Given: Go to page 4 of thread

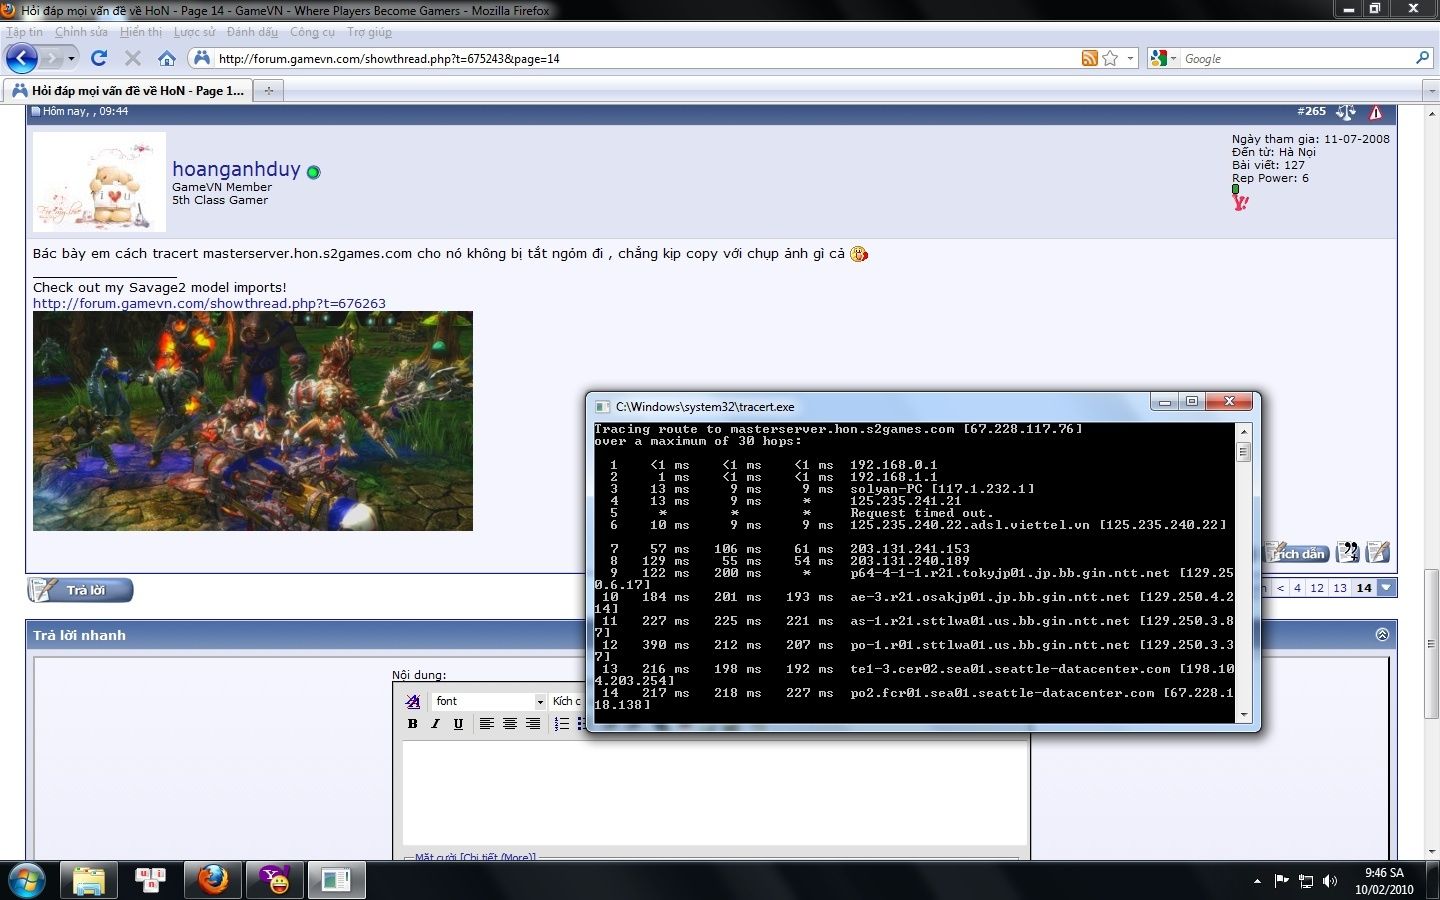Looking at the screenshot, I should coord(1297,588).
